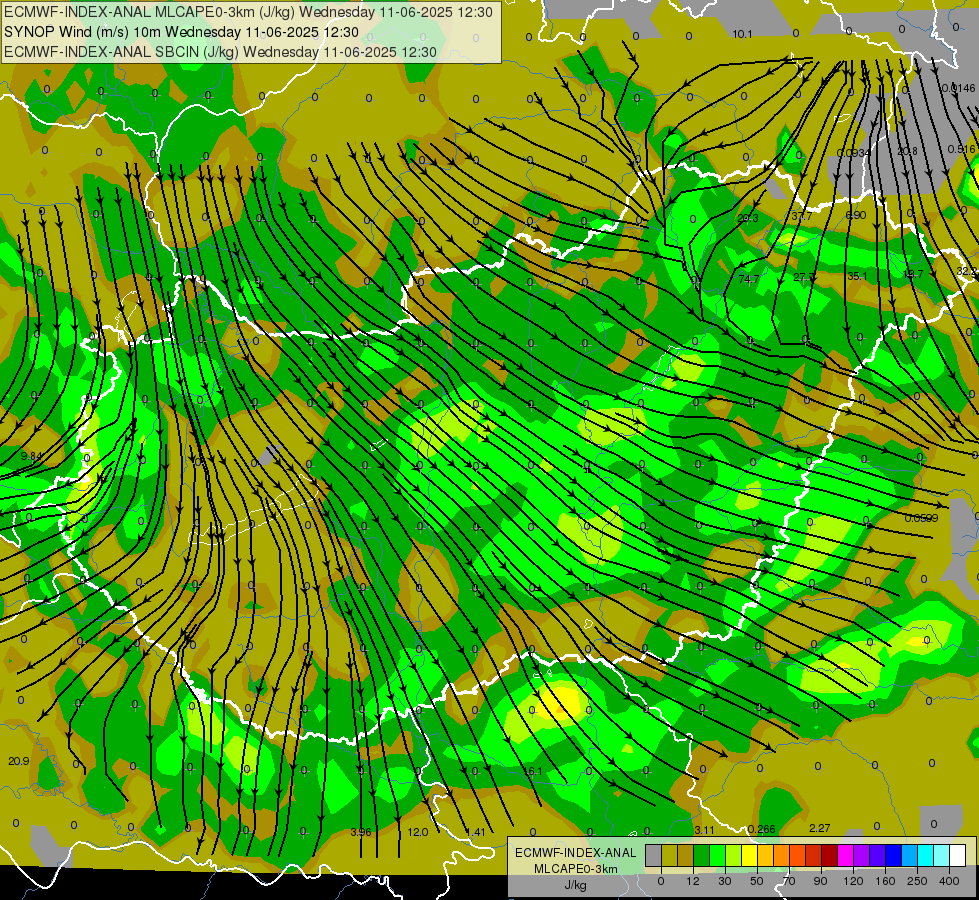Click the legend scale value 120

click(x=853, y=882)
